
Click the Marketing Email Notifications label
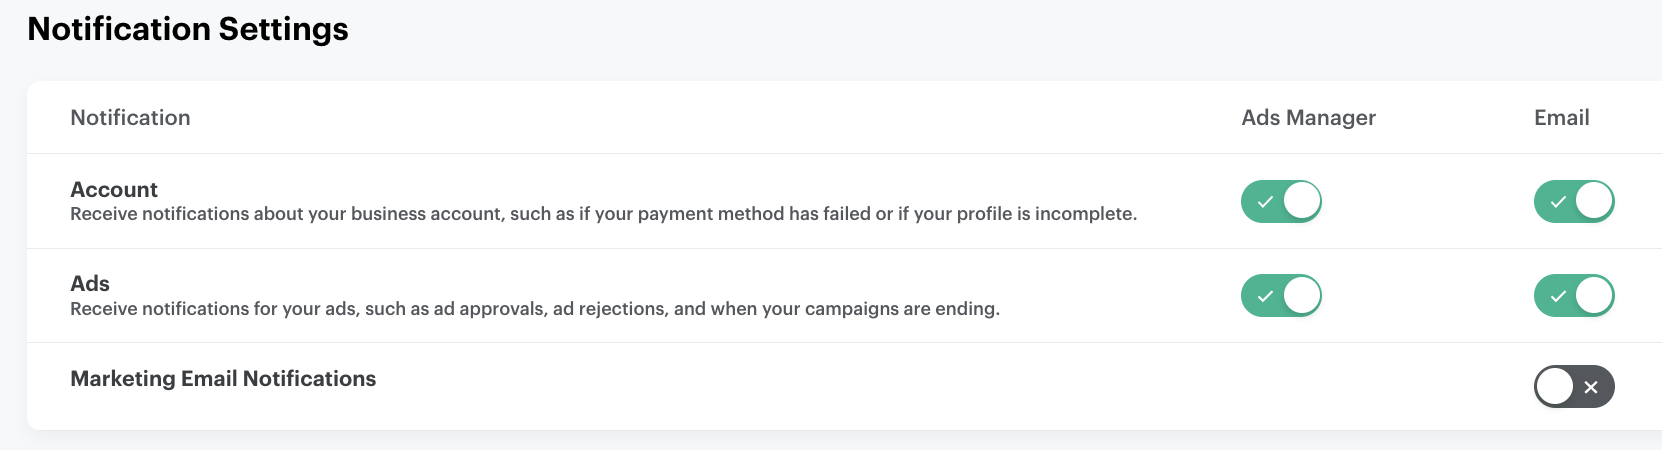pyautogui.click(x=223, y=379)
